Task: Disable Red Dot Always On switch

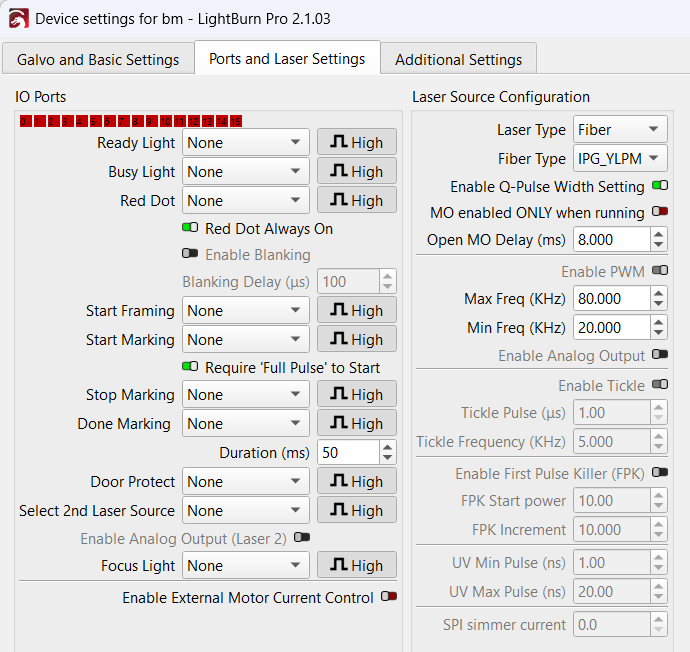Action: [x=190, y=227]
